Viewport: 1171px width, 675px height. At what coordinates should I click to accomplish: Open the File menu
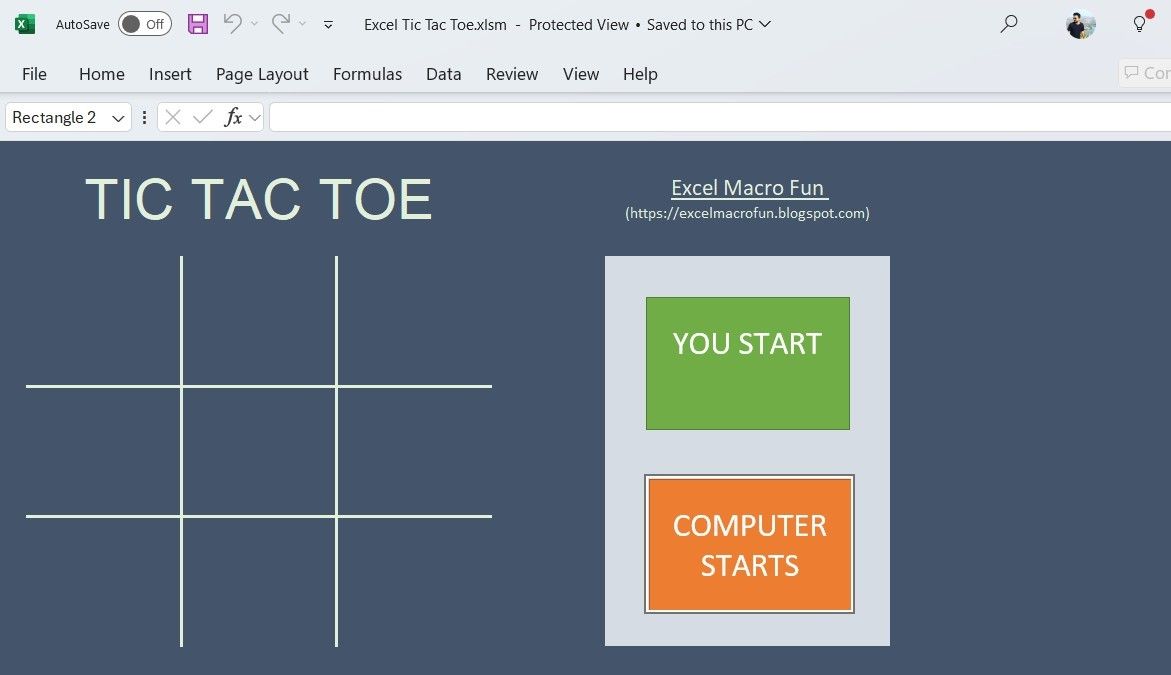pyautogui.click(x=34, y=74)
